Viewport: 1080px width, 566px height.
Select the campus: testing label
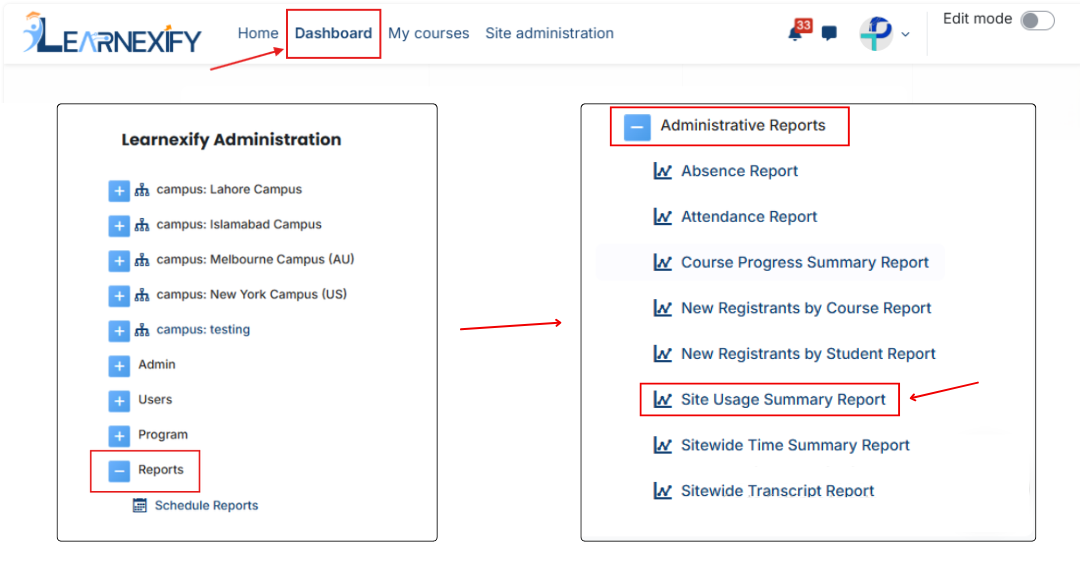click(x=203, y=330)
